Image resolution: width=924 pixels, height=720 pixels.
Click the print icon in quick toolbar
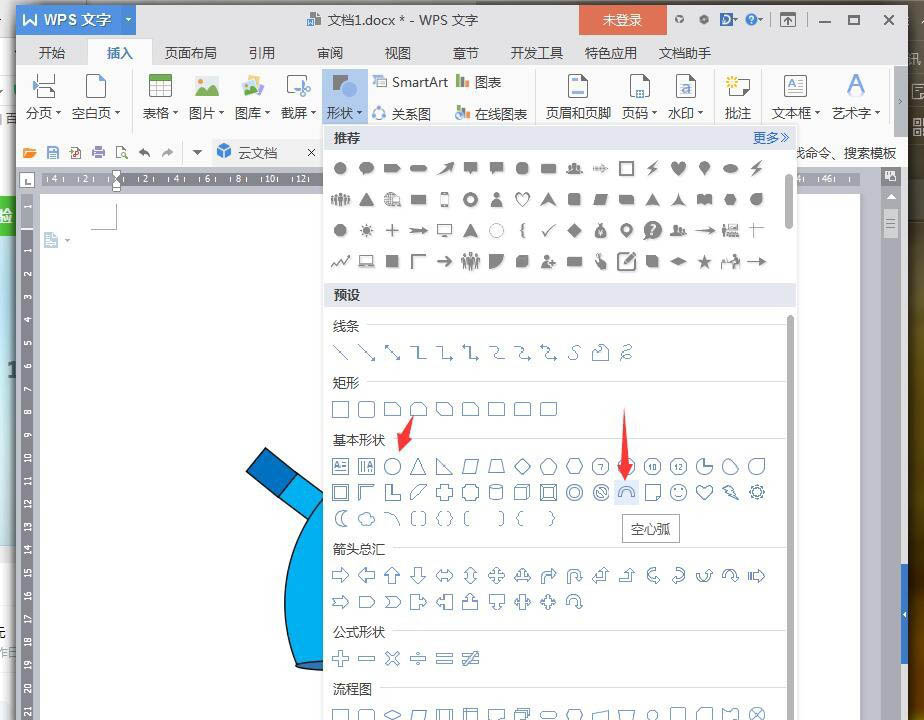pyautogui.click(x=98, y=153)
